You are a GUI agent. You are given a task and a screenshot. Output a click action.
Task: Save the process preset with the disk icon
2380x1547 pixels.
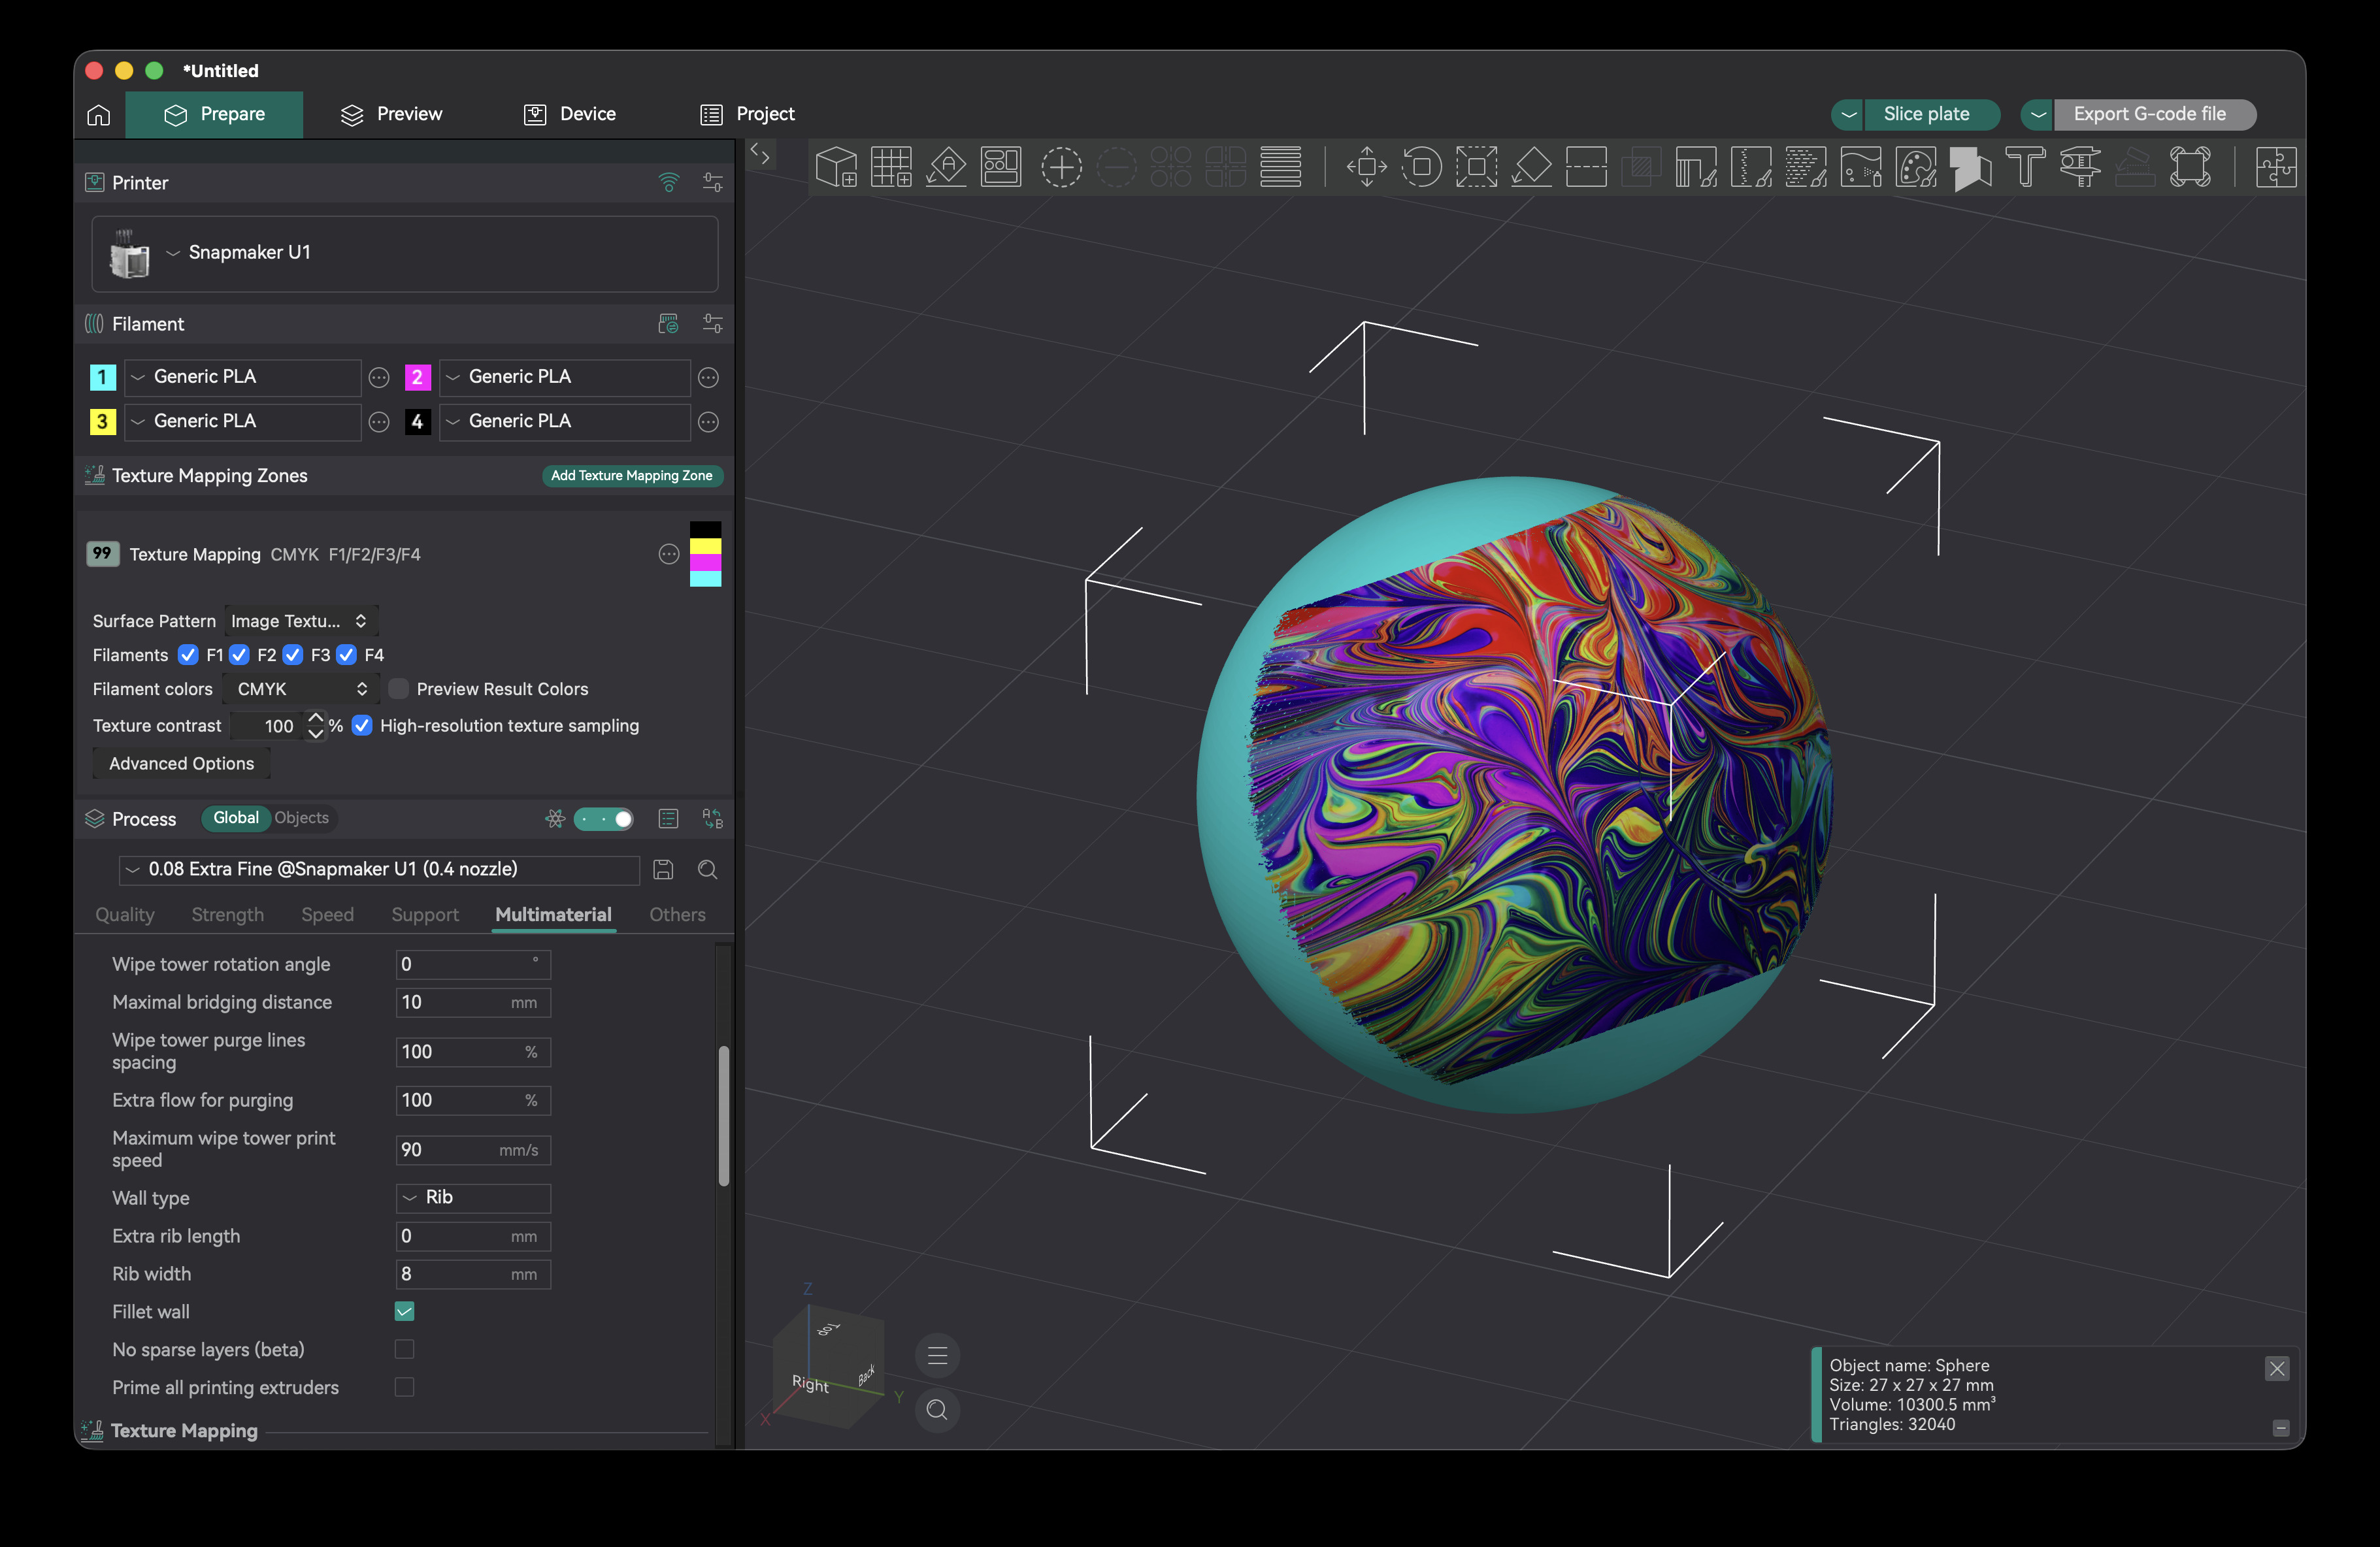(x=663, y=870)
